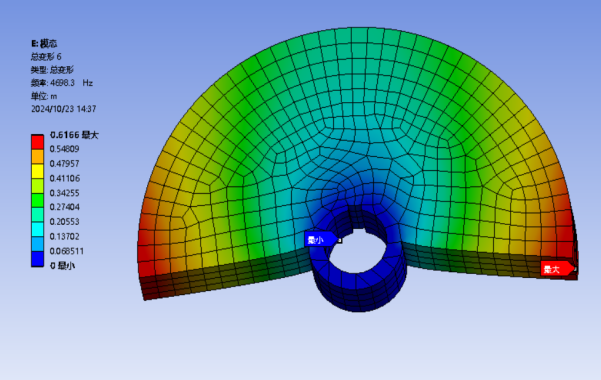Click the legend value '0.13702'
The width and height of the screenshot is (601, 380).
click(x=64, y=237)
